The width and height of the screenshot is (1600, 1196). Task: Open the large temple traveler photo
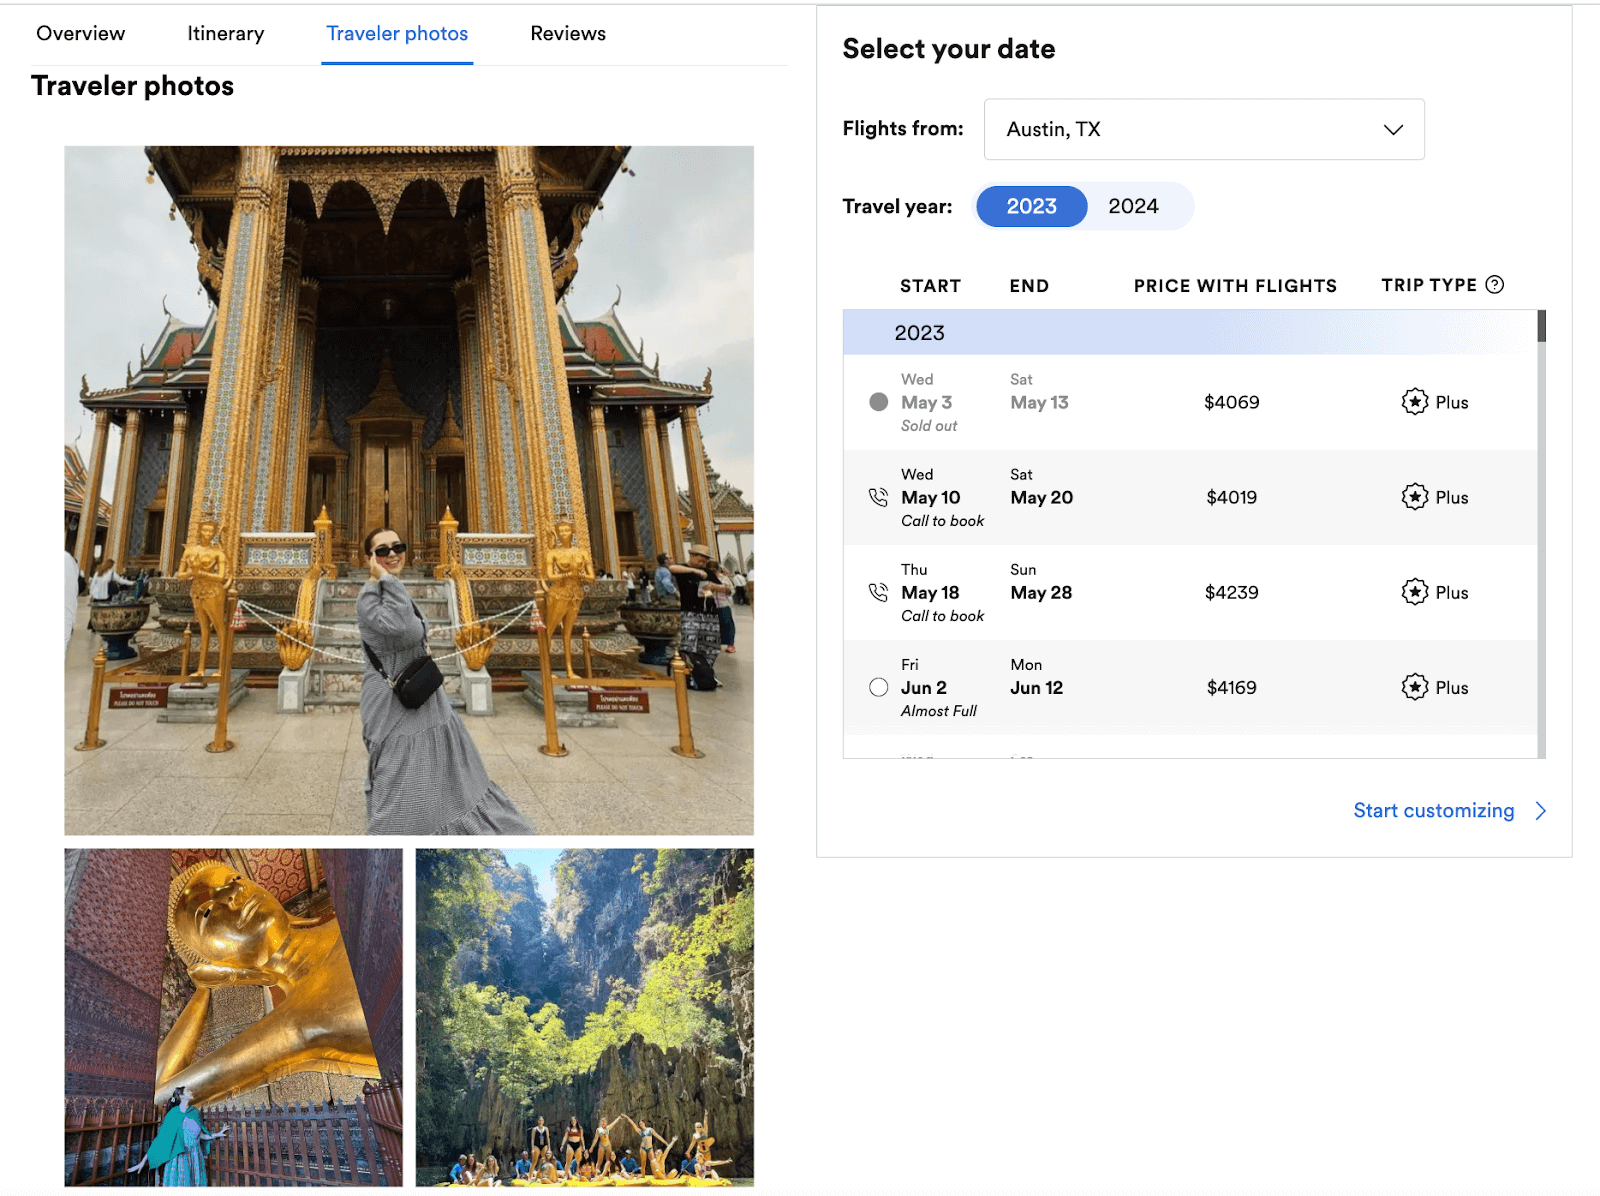[x=409, y=490]
